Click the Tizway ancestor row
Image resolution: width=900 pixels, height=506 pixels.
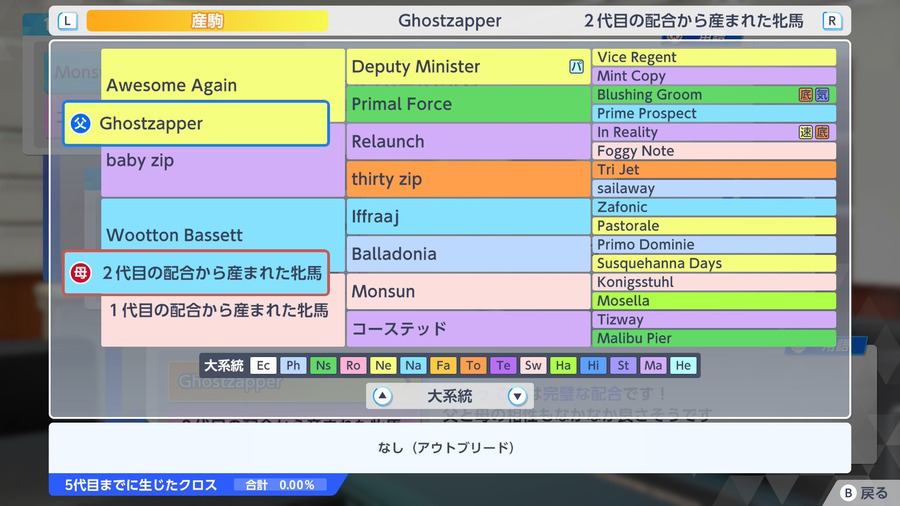tap(714, 320)
